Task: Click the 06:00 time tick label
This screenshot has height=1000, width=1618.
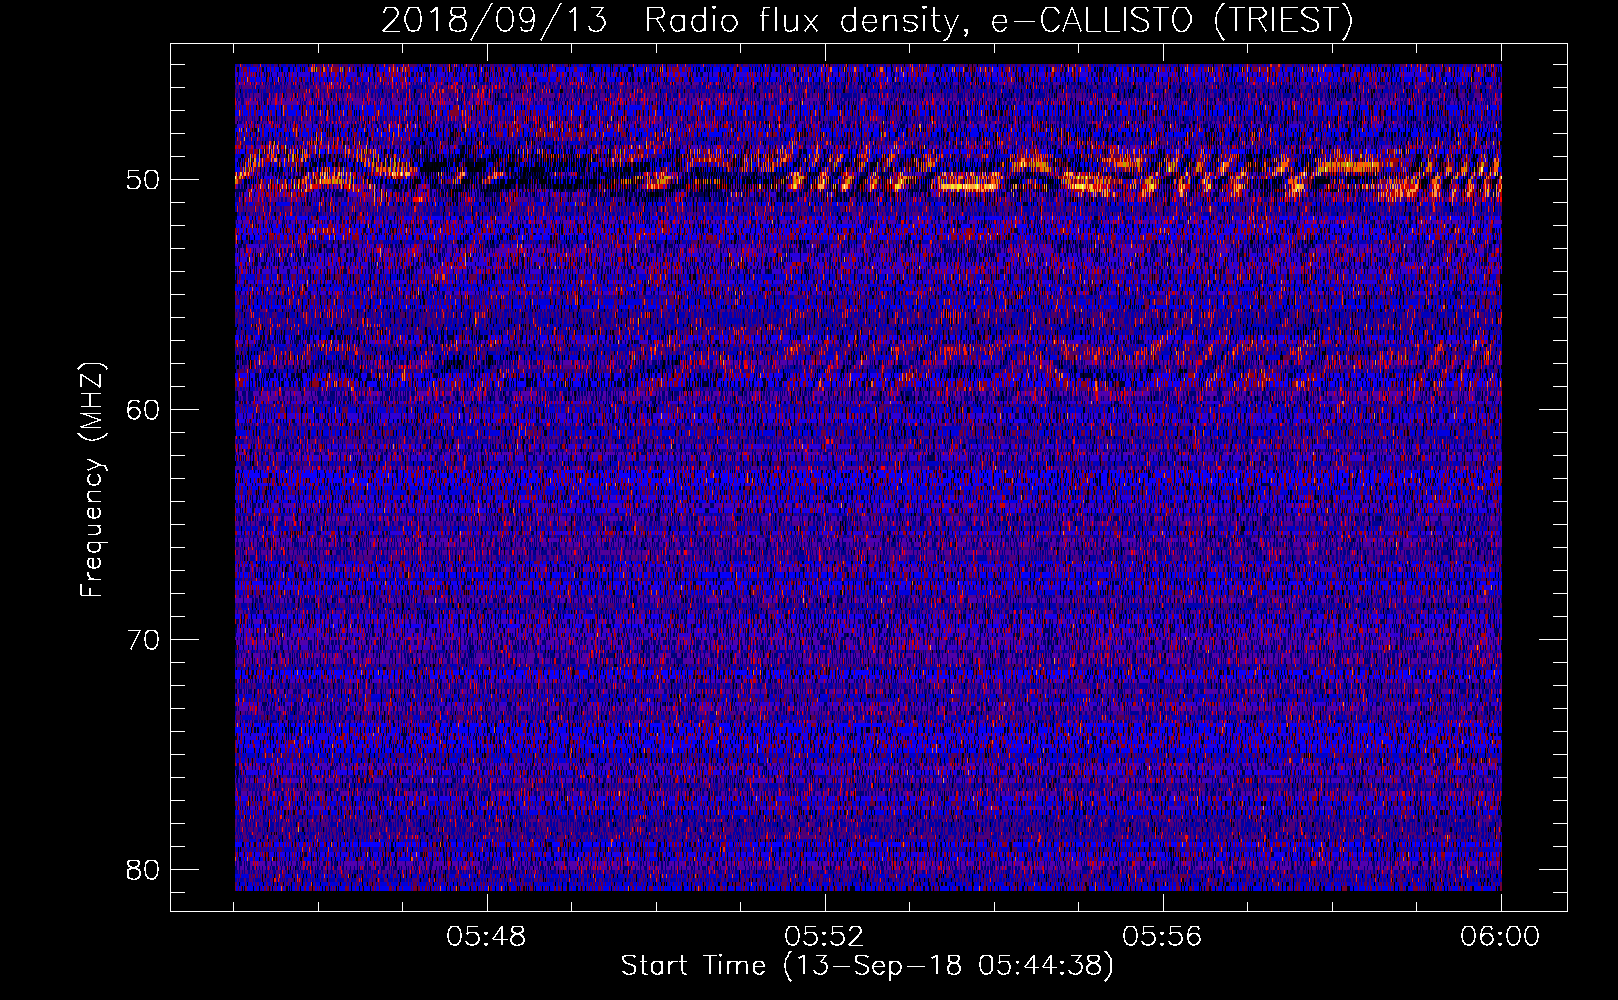Action: pos(1501,937)
